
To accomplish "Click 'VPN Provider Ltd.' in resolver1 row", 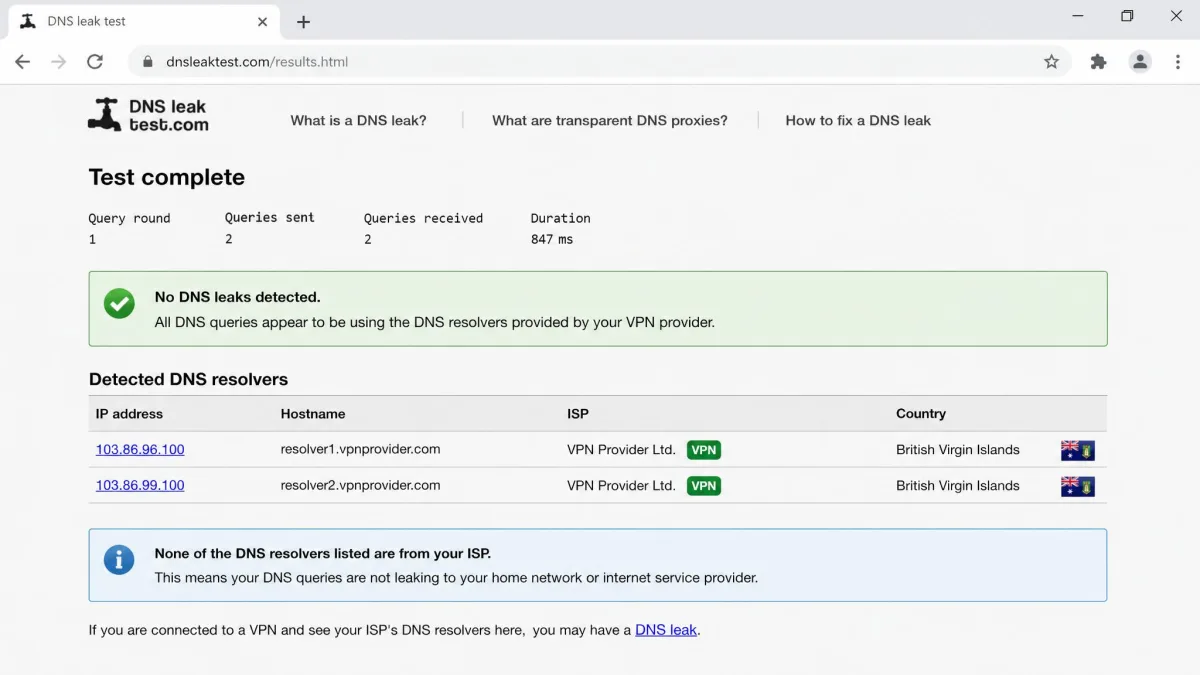I will [x=621, y=450].
